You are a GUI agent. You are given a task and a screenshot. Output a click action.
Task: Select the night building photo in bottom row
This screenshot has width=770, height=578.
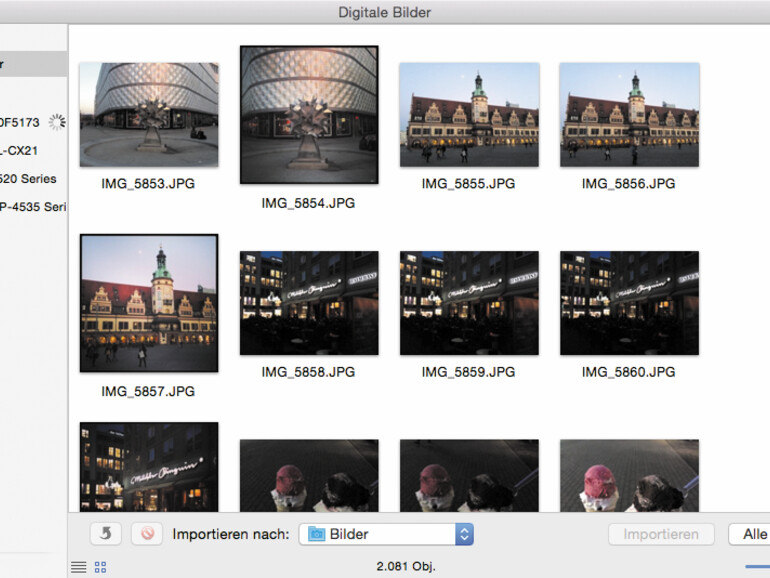(x=149, y=467)
